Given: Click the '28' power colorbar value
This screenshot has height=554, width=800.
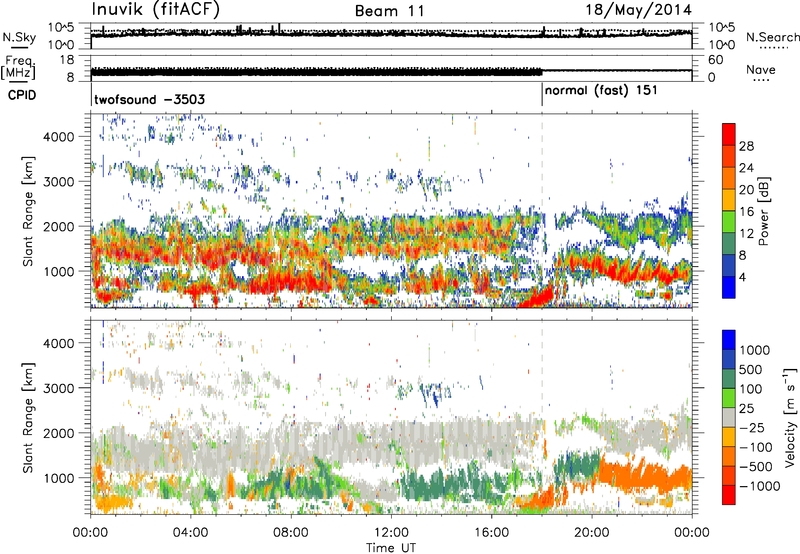Looking at the screenshot, I should point(746,146).
